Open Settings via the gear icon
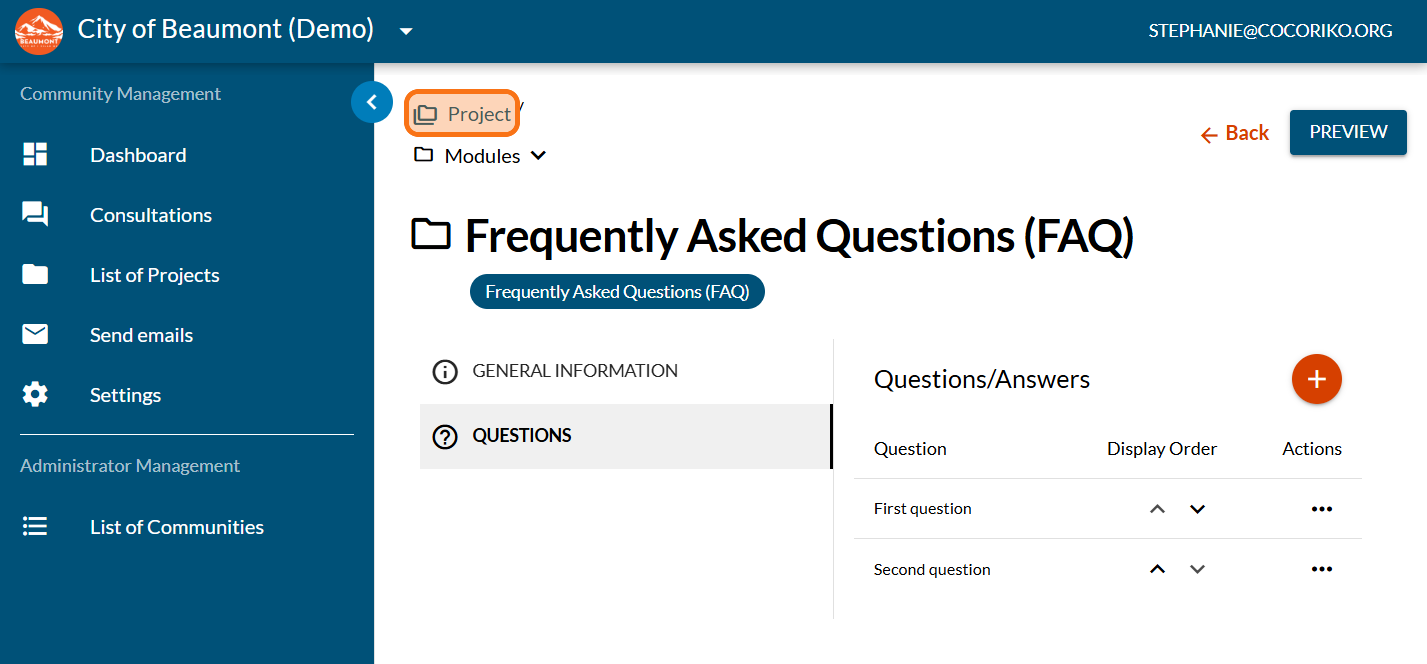Image resolution: width=1427 pixels, height=664 pixels. (x=35, y=395)
